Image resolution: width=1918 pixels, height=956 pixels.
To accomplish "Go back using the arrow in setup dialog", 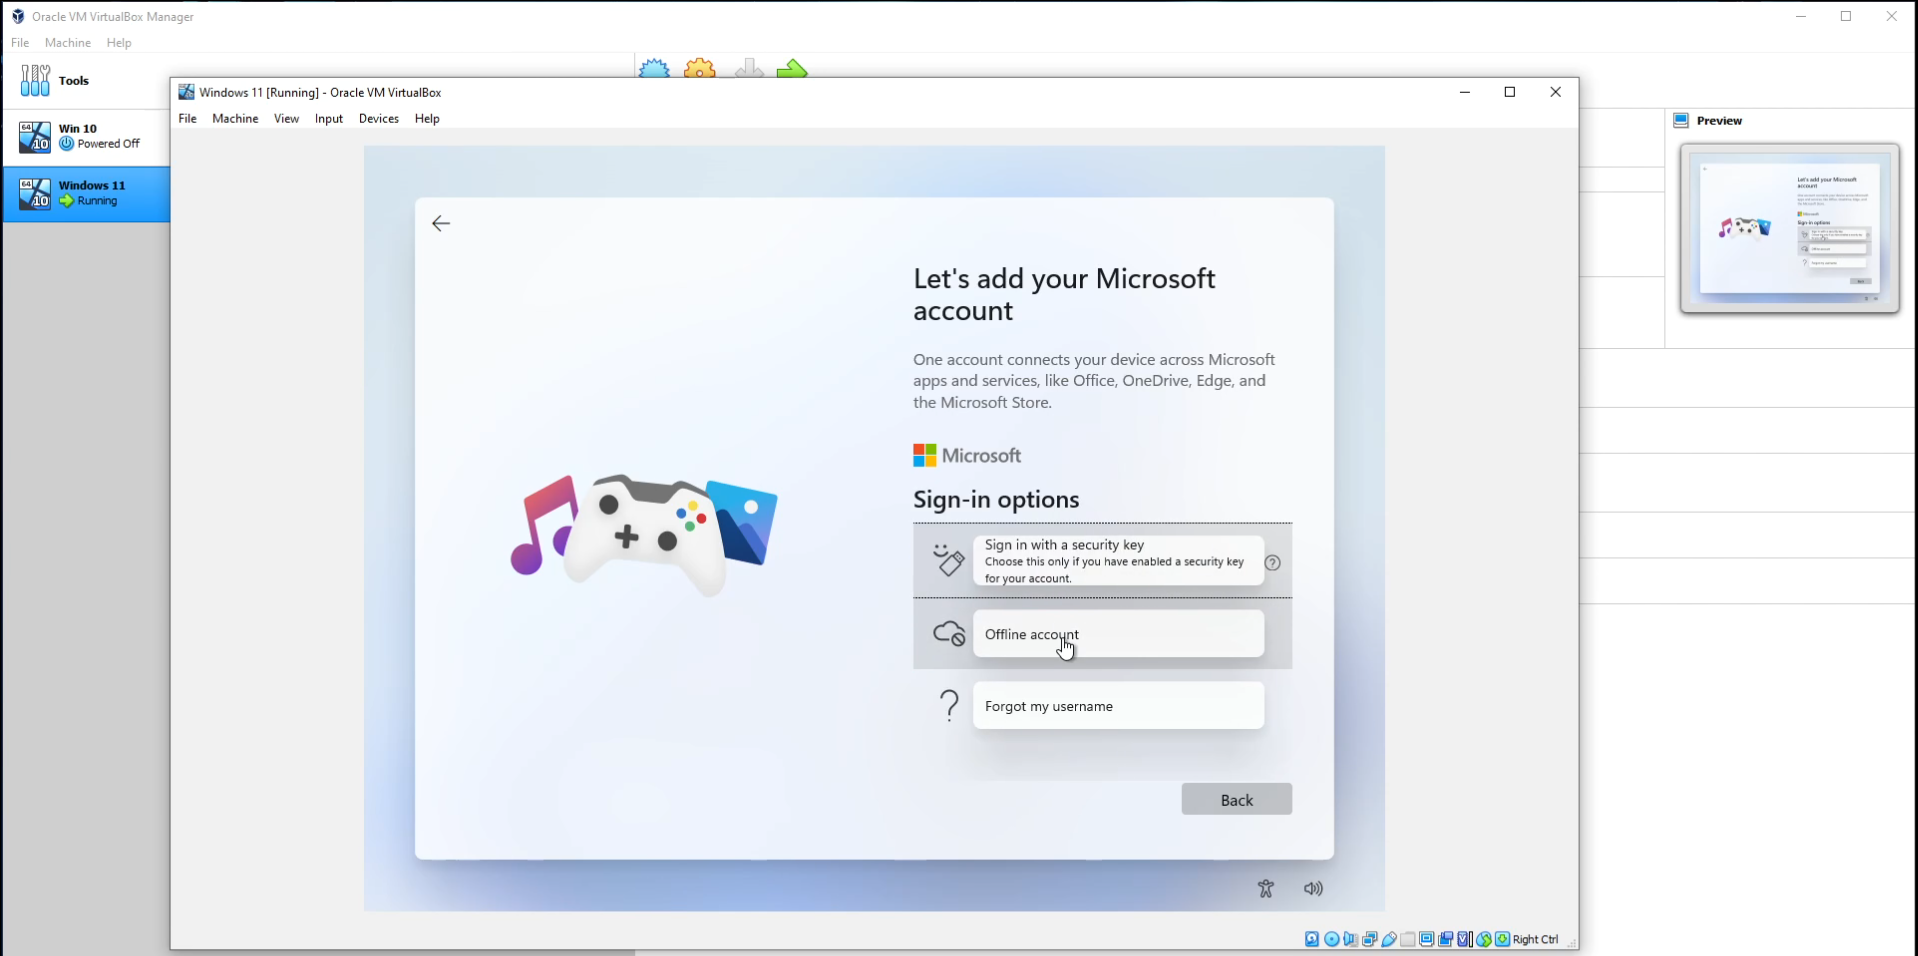I will (x=441, y=223).
